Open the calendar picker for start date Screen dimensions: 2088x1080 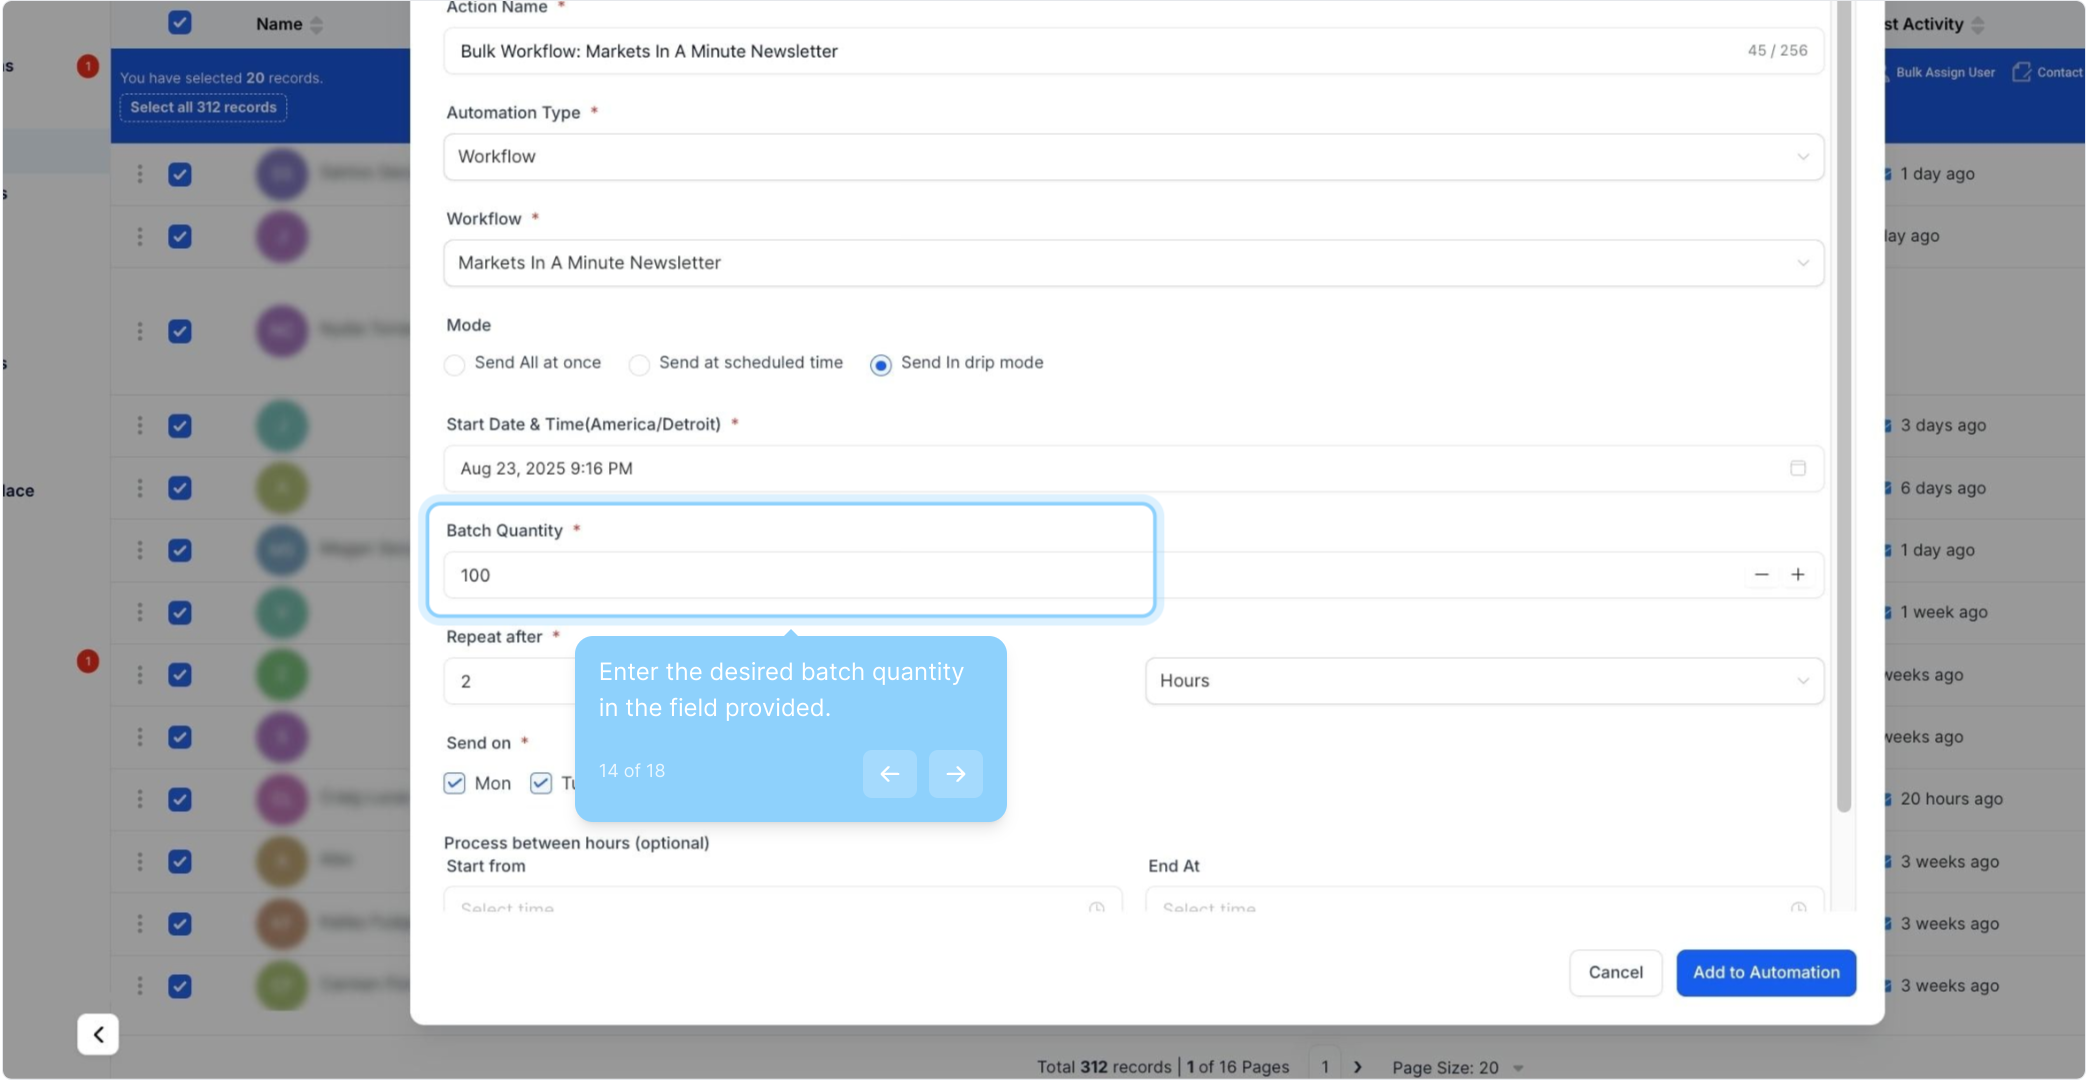pyautogui.click(x=1797, y=468)
